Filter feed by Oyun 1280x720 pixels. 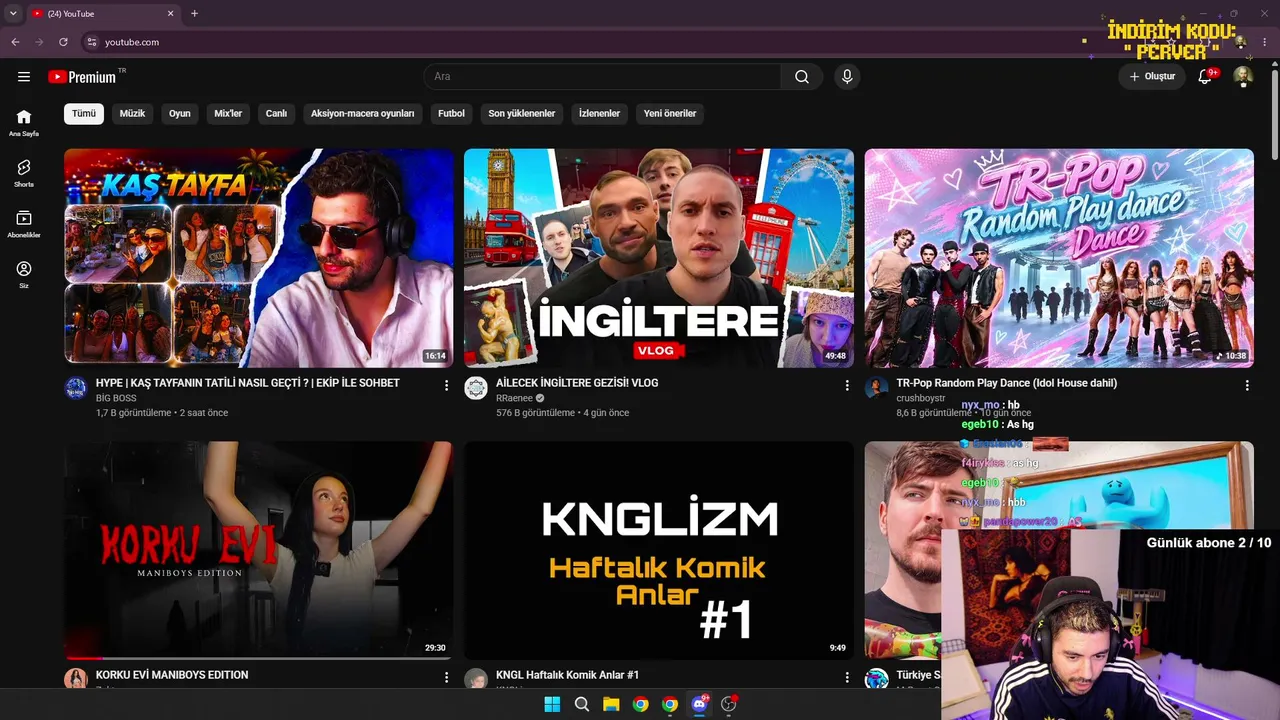pyautogui.click(x=180, y=113)
